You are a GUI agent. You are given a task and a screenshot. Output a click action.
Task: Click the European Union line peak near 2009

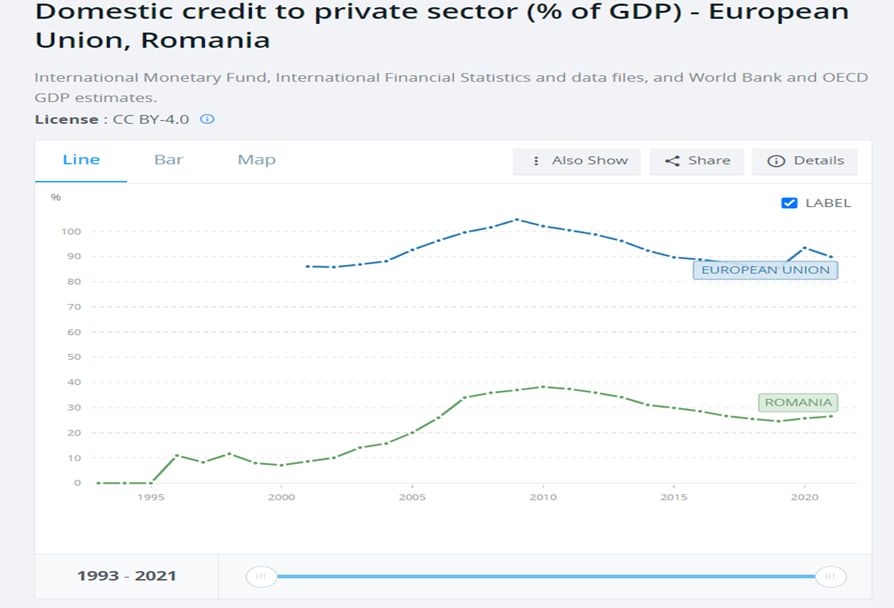pos(517,219)
